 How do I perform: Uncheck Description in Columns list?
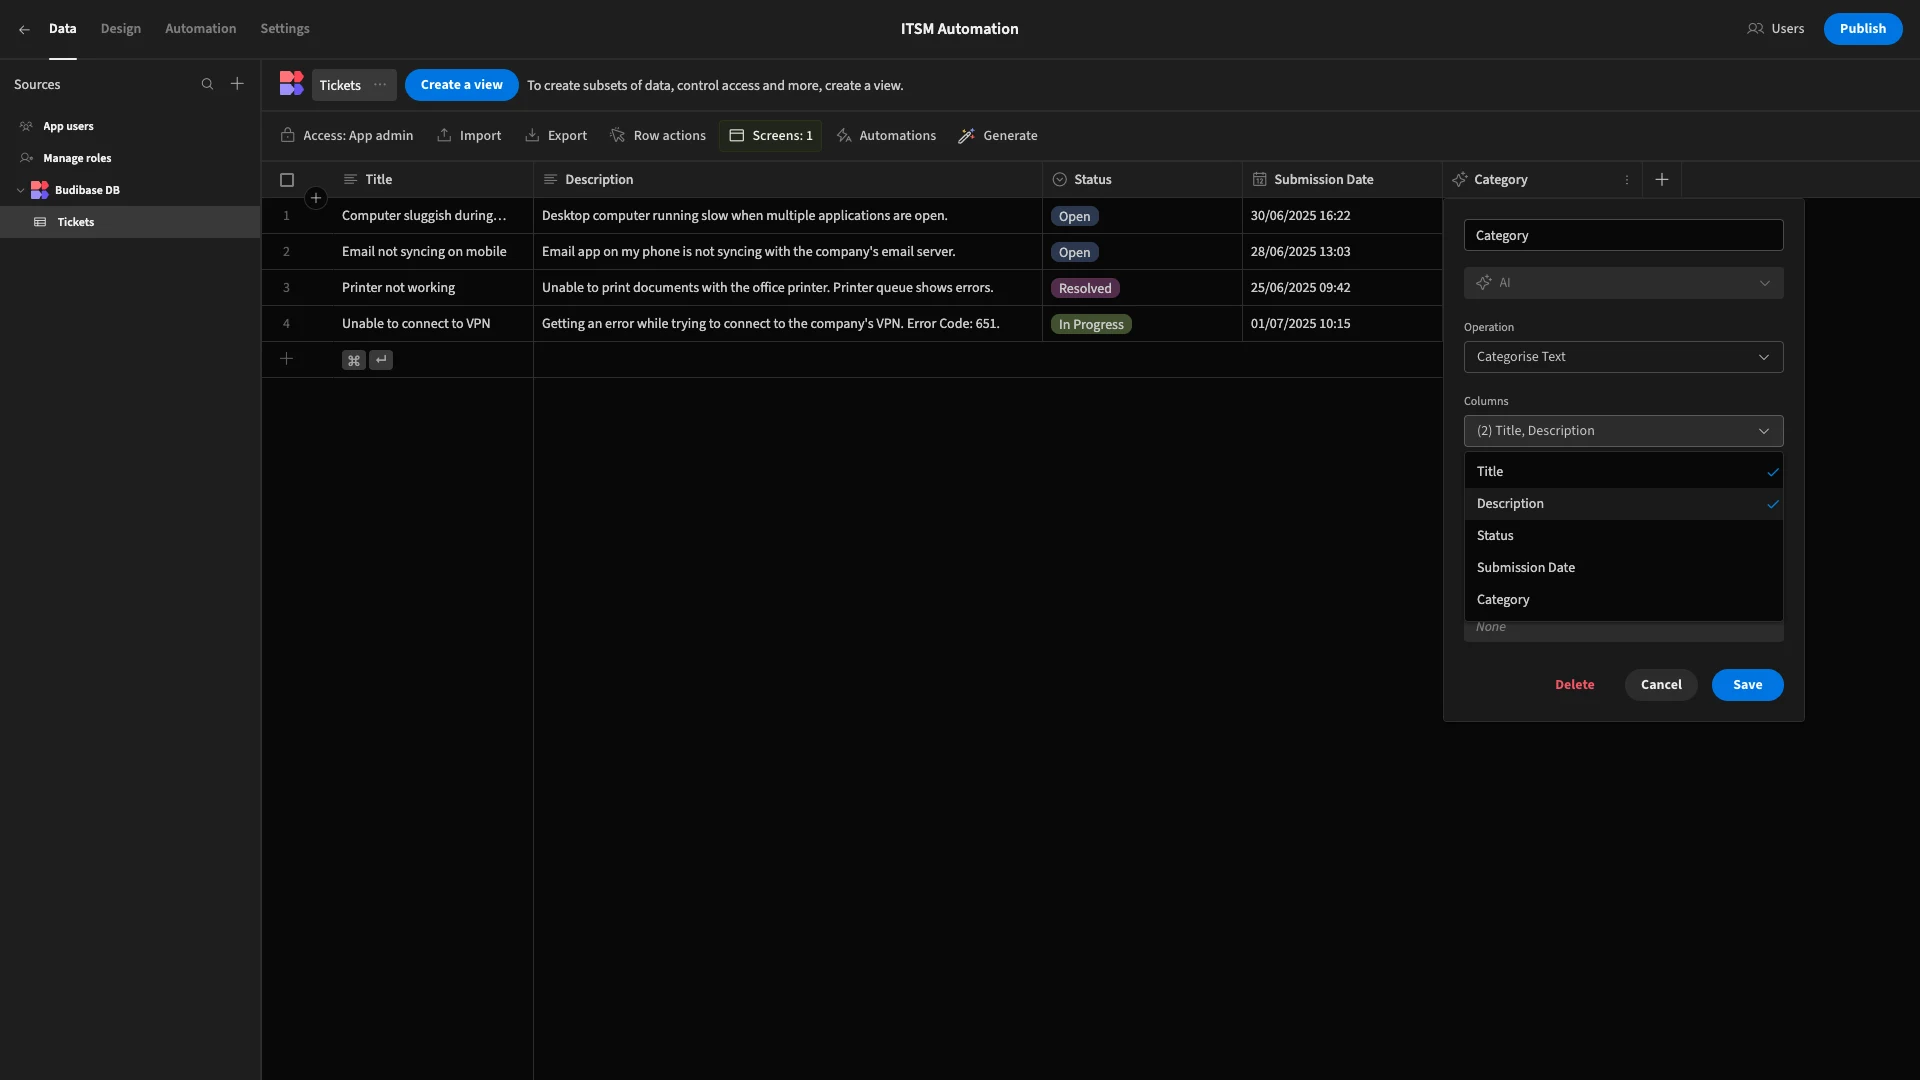pyautogui.click(x=1623, y=504)
